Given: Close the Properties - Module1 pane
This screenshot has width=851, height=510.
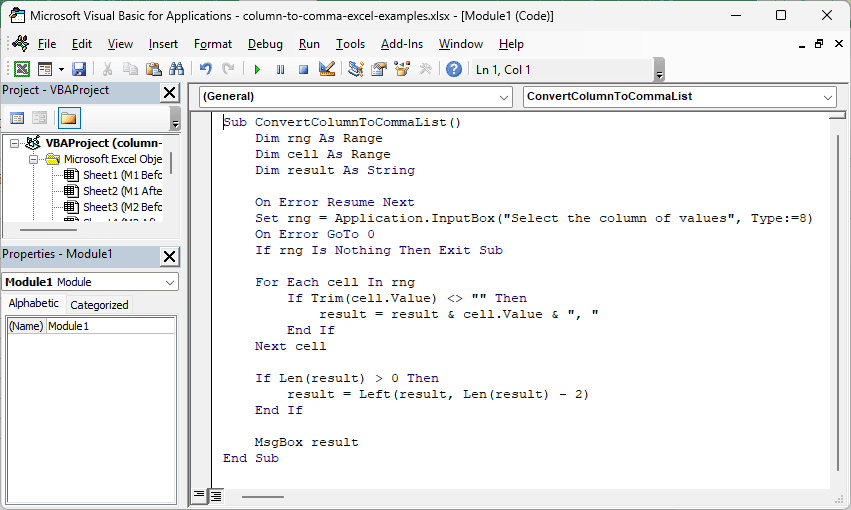Looking at the screenshot, I should point(169,257).
